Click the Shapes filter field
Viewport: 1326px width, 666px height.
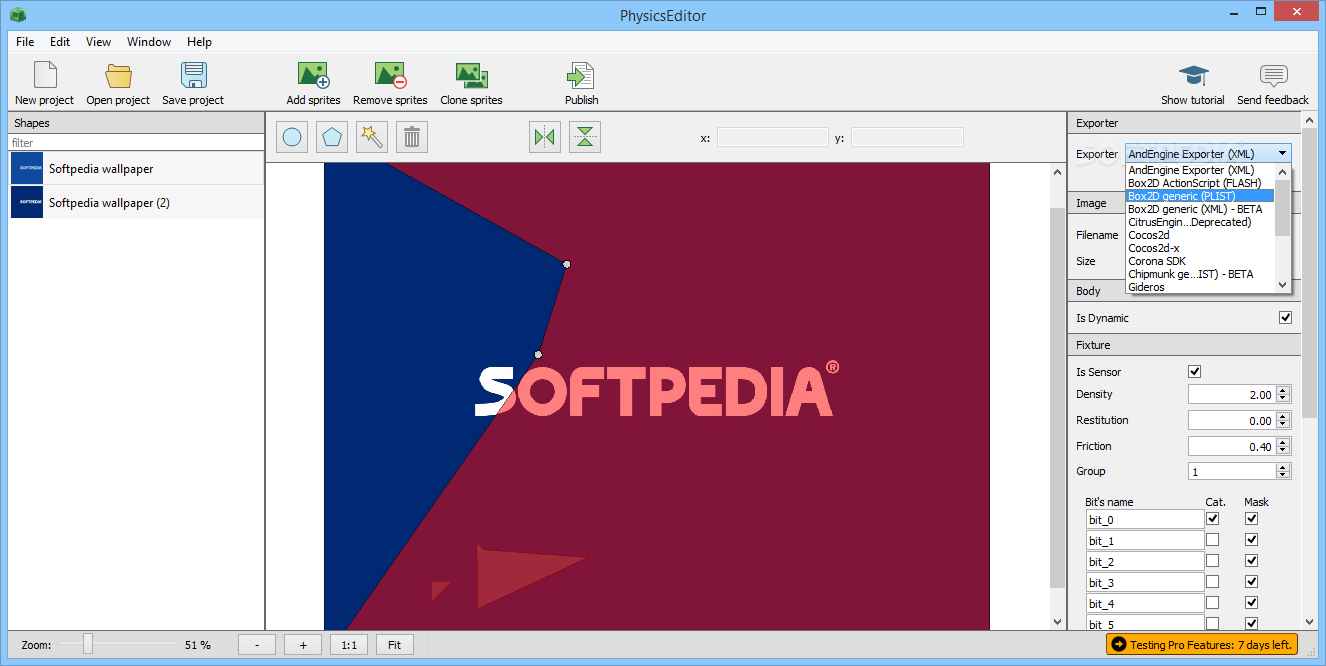(137, 143)
